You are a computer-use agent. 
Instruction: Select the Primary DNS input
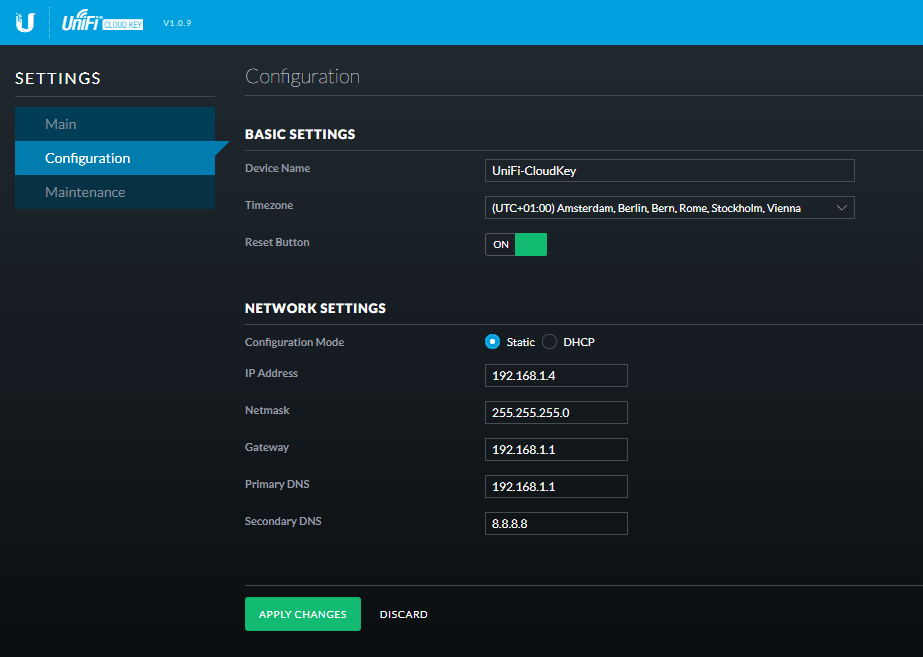pos(556,486)
